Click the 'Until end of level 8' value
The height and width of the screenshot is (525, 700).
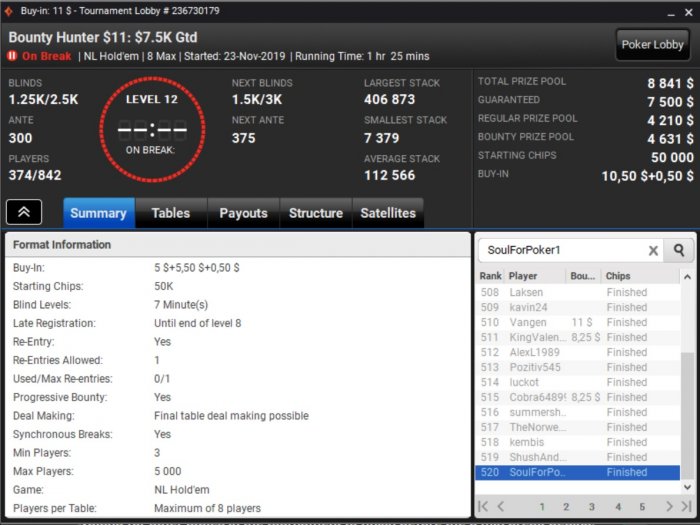(197, 323)
